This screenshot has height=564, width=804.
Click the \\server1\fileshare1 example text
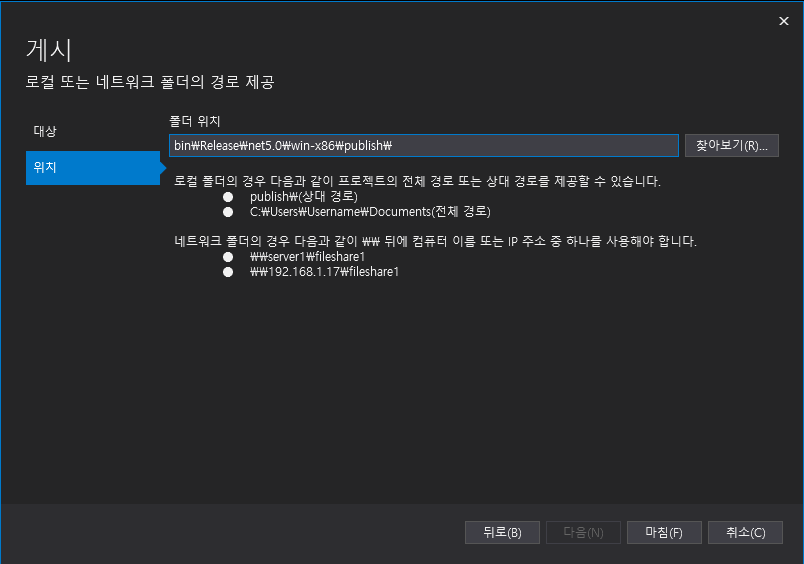pos(308,257)
